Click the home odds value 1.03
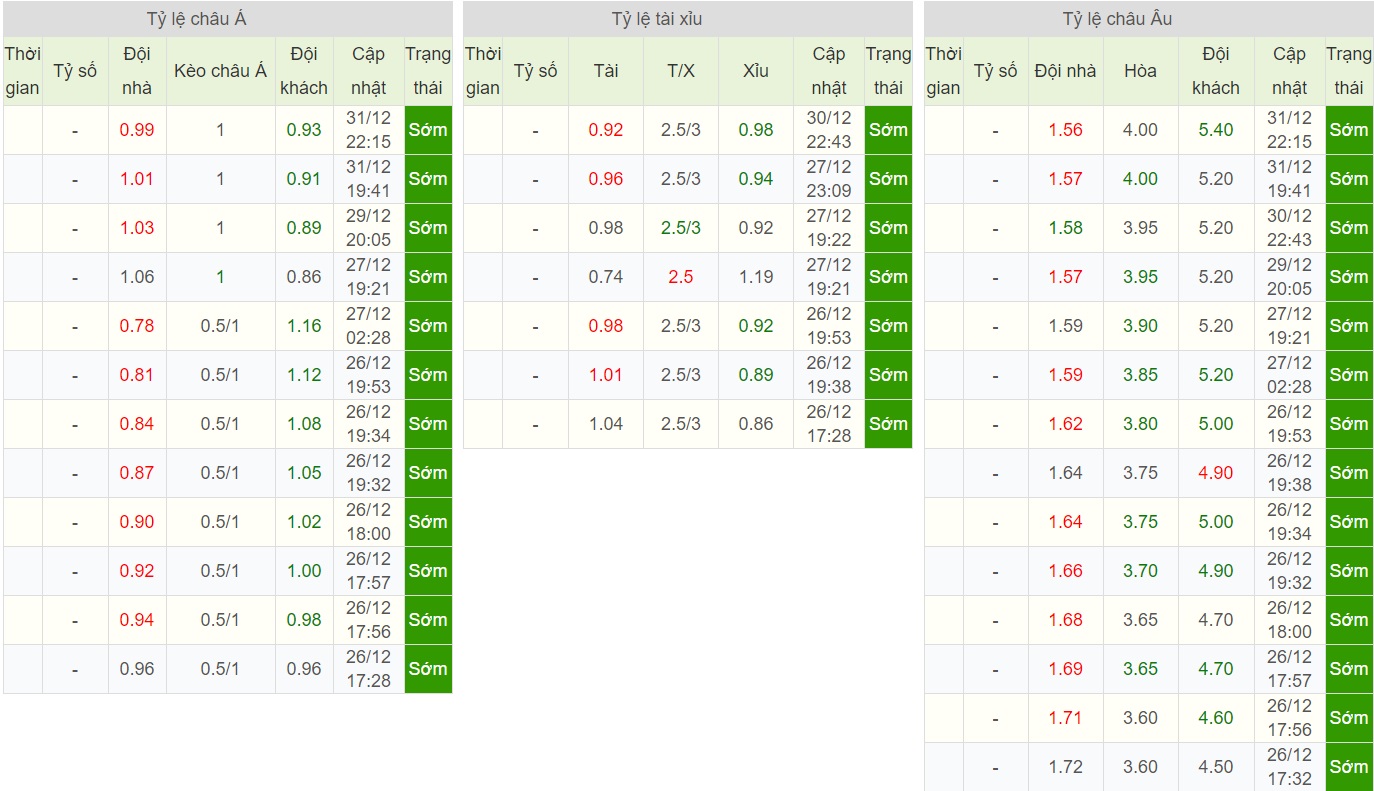This screenshot has height=791, width=1374. (x=137, y=228)
